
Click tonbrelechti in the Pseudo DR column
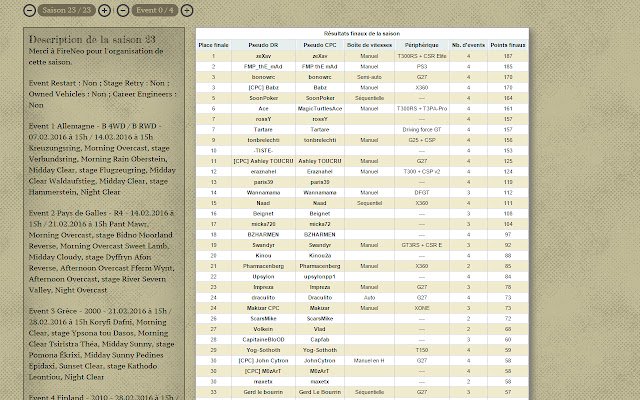point(263,140)
